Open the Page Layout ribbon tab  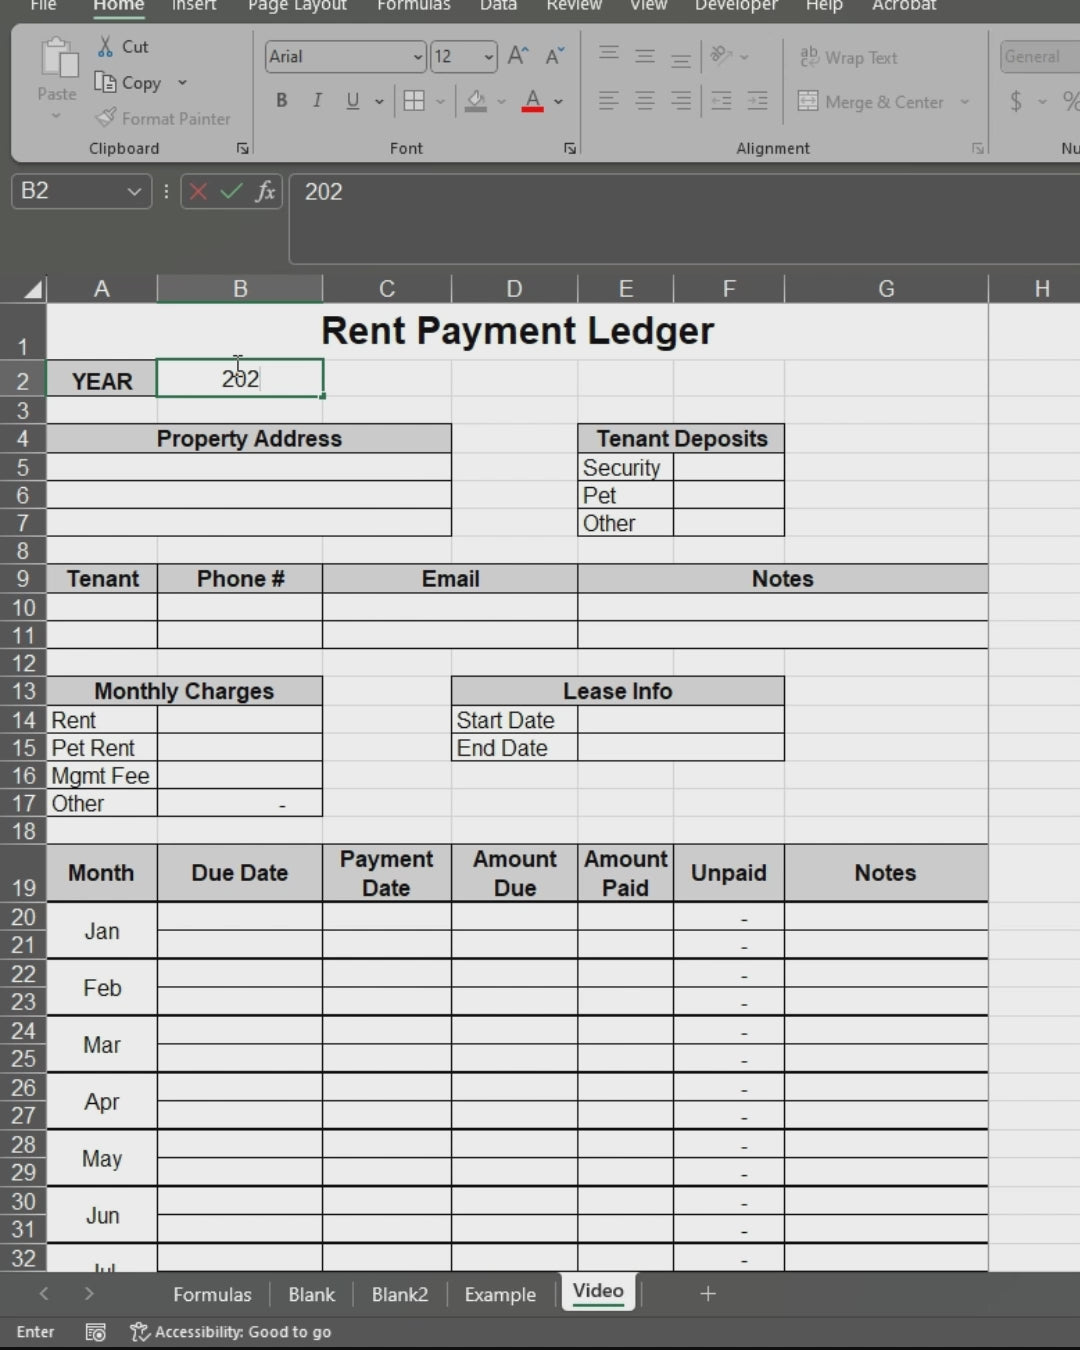point(297,6)
